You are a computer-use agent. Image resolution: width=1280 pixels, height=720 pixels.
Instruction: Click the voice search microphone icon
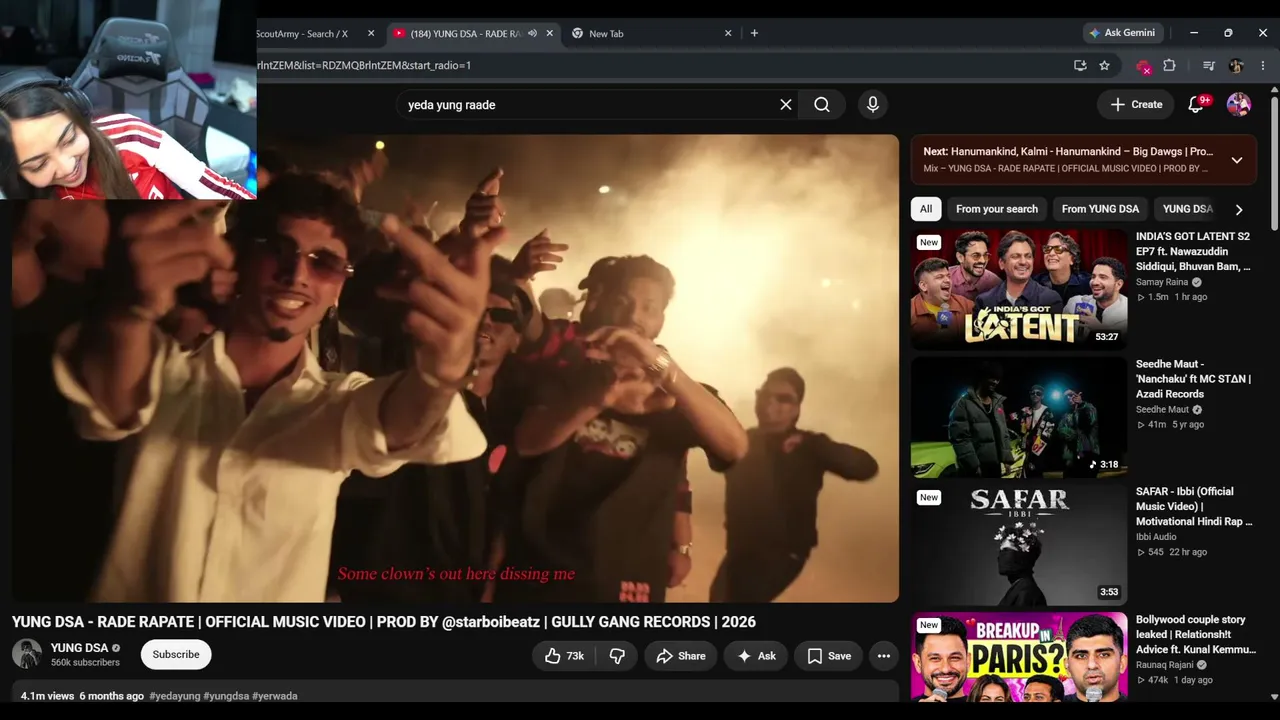(873, 105)
